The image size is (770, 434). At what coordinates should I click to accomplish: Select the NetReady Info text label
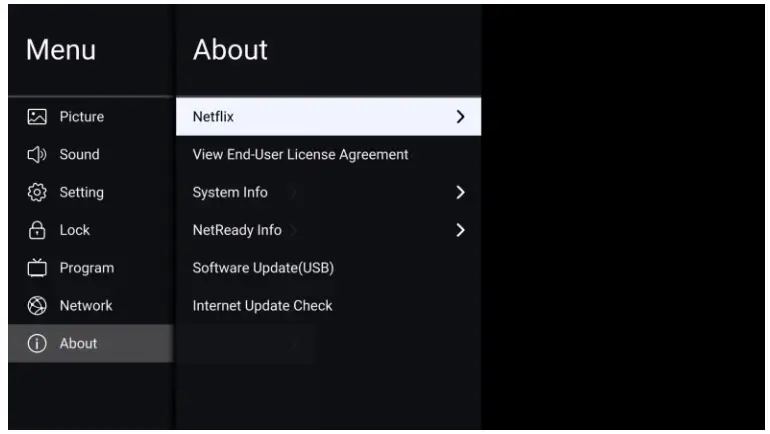click(x=237, y=230)
